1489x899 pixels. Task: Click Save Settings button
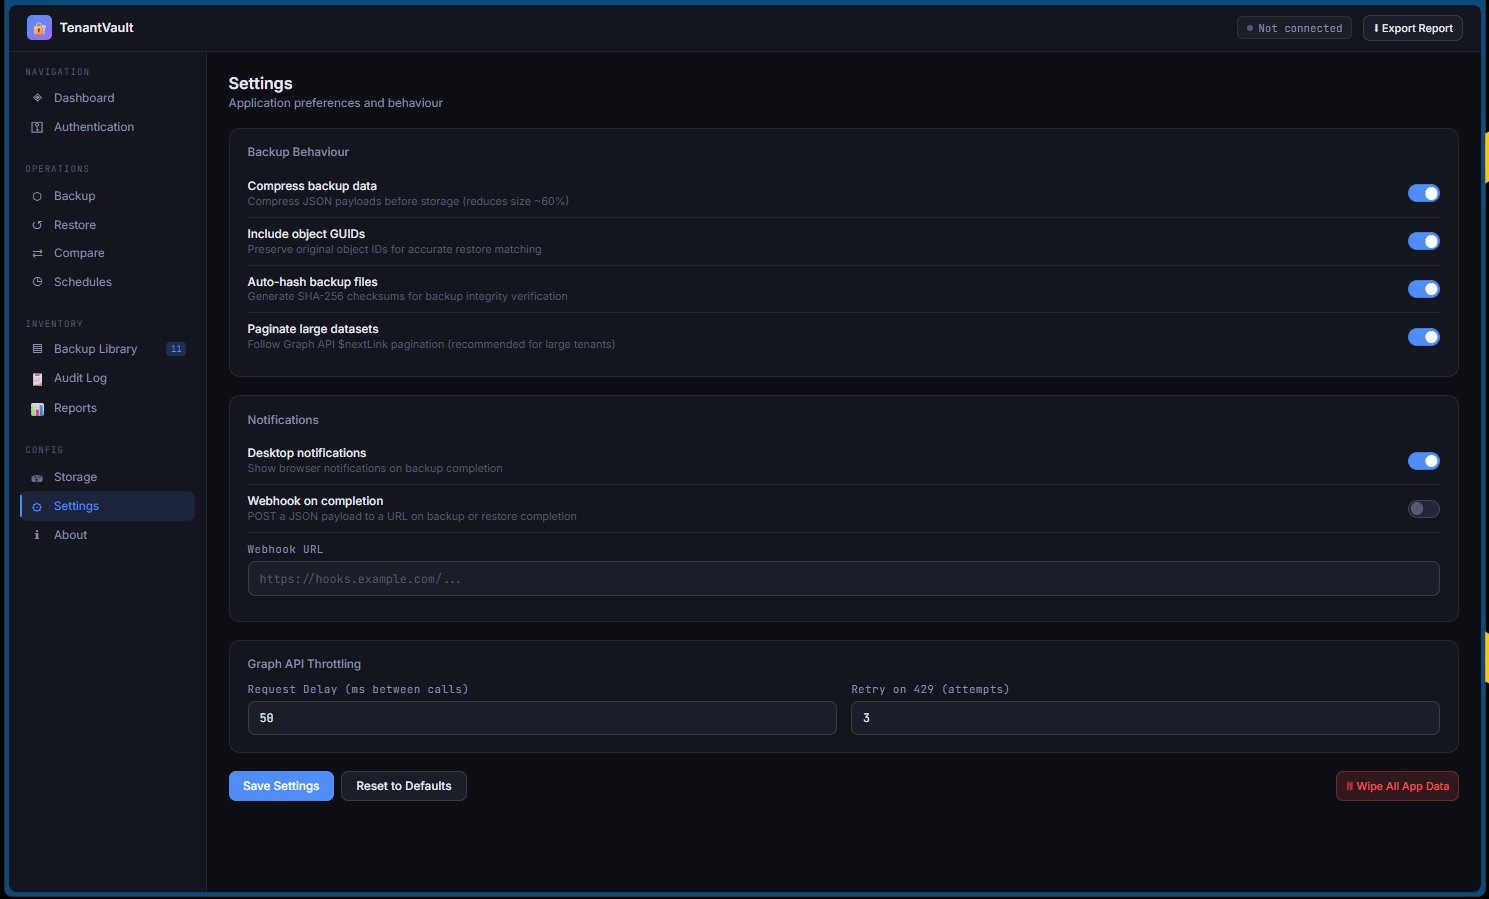click(x=281, y=786)
